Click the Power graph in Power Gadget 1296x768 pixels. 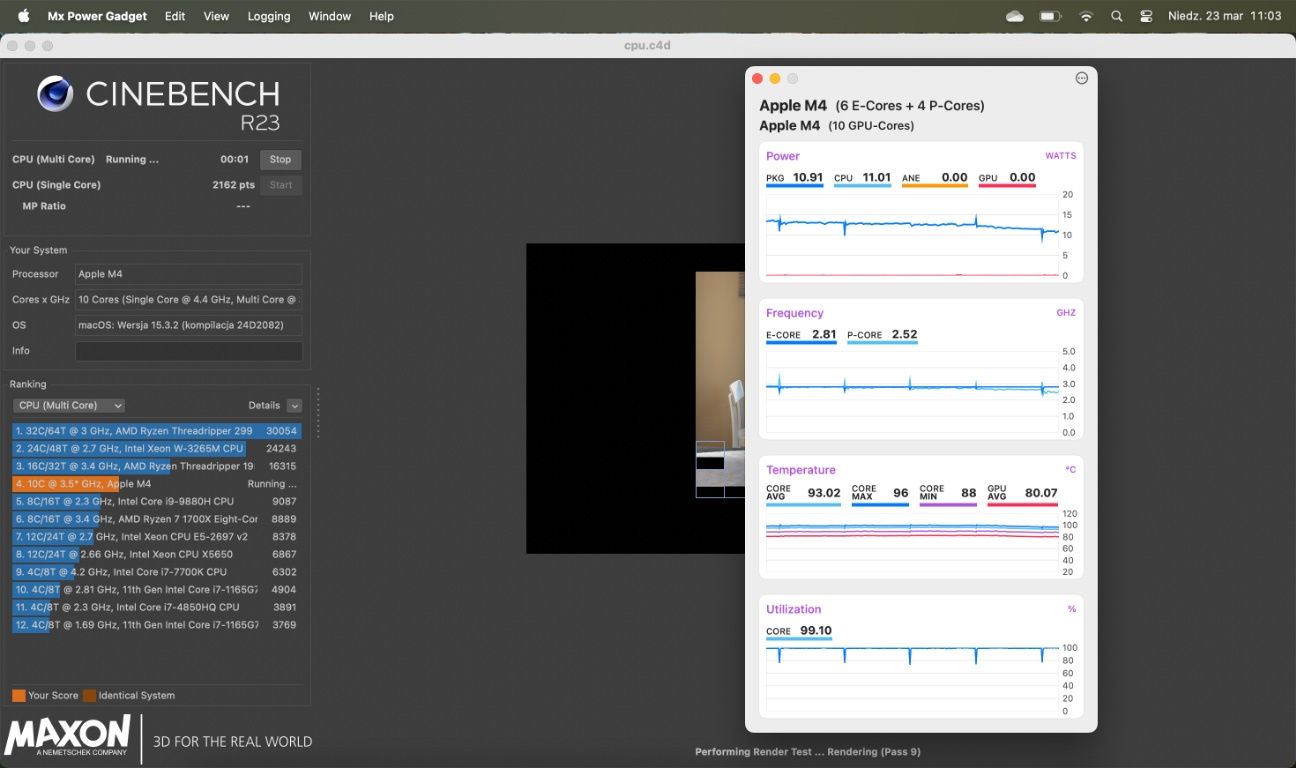coord(912,235)
